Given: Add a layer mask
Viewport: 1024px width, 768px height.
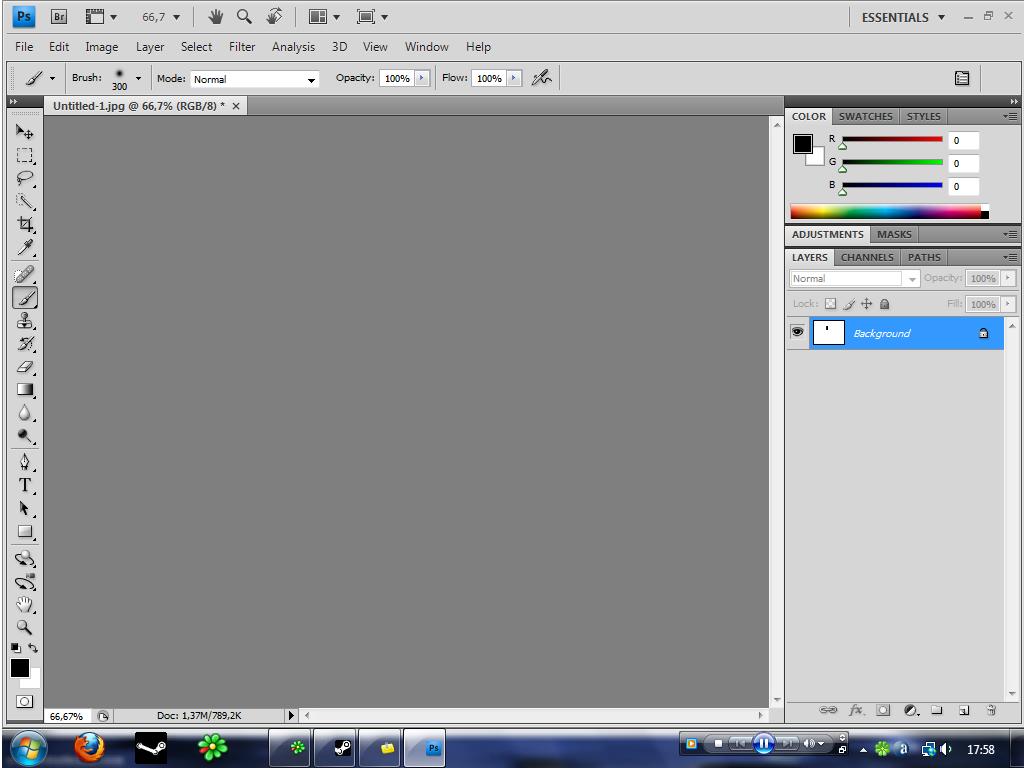Looking at the screenshot, I should tap(883, 711).
